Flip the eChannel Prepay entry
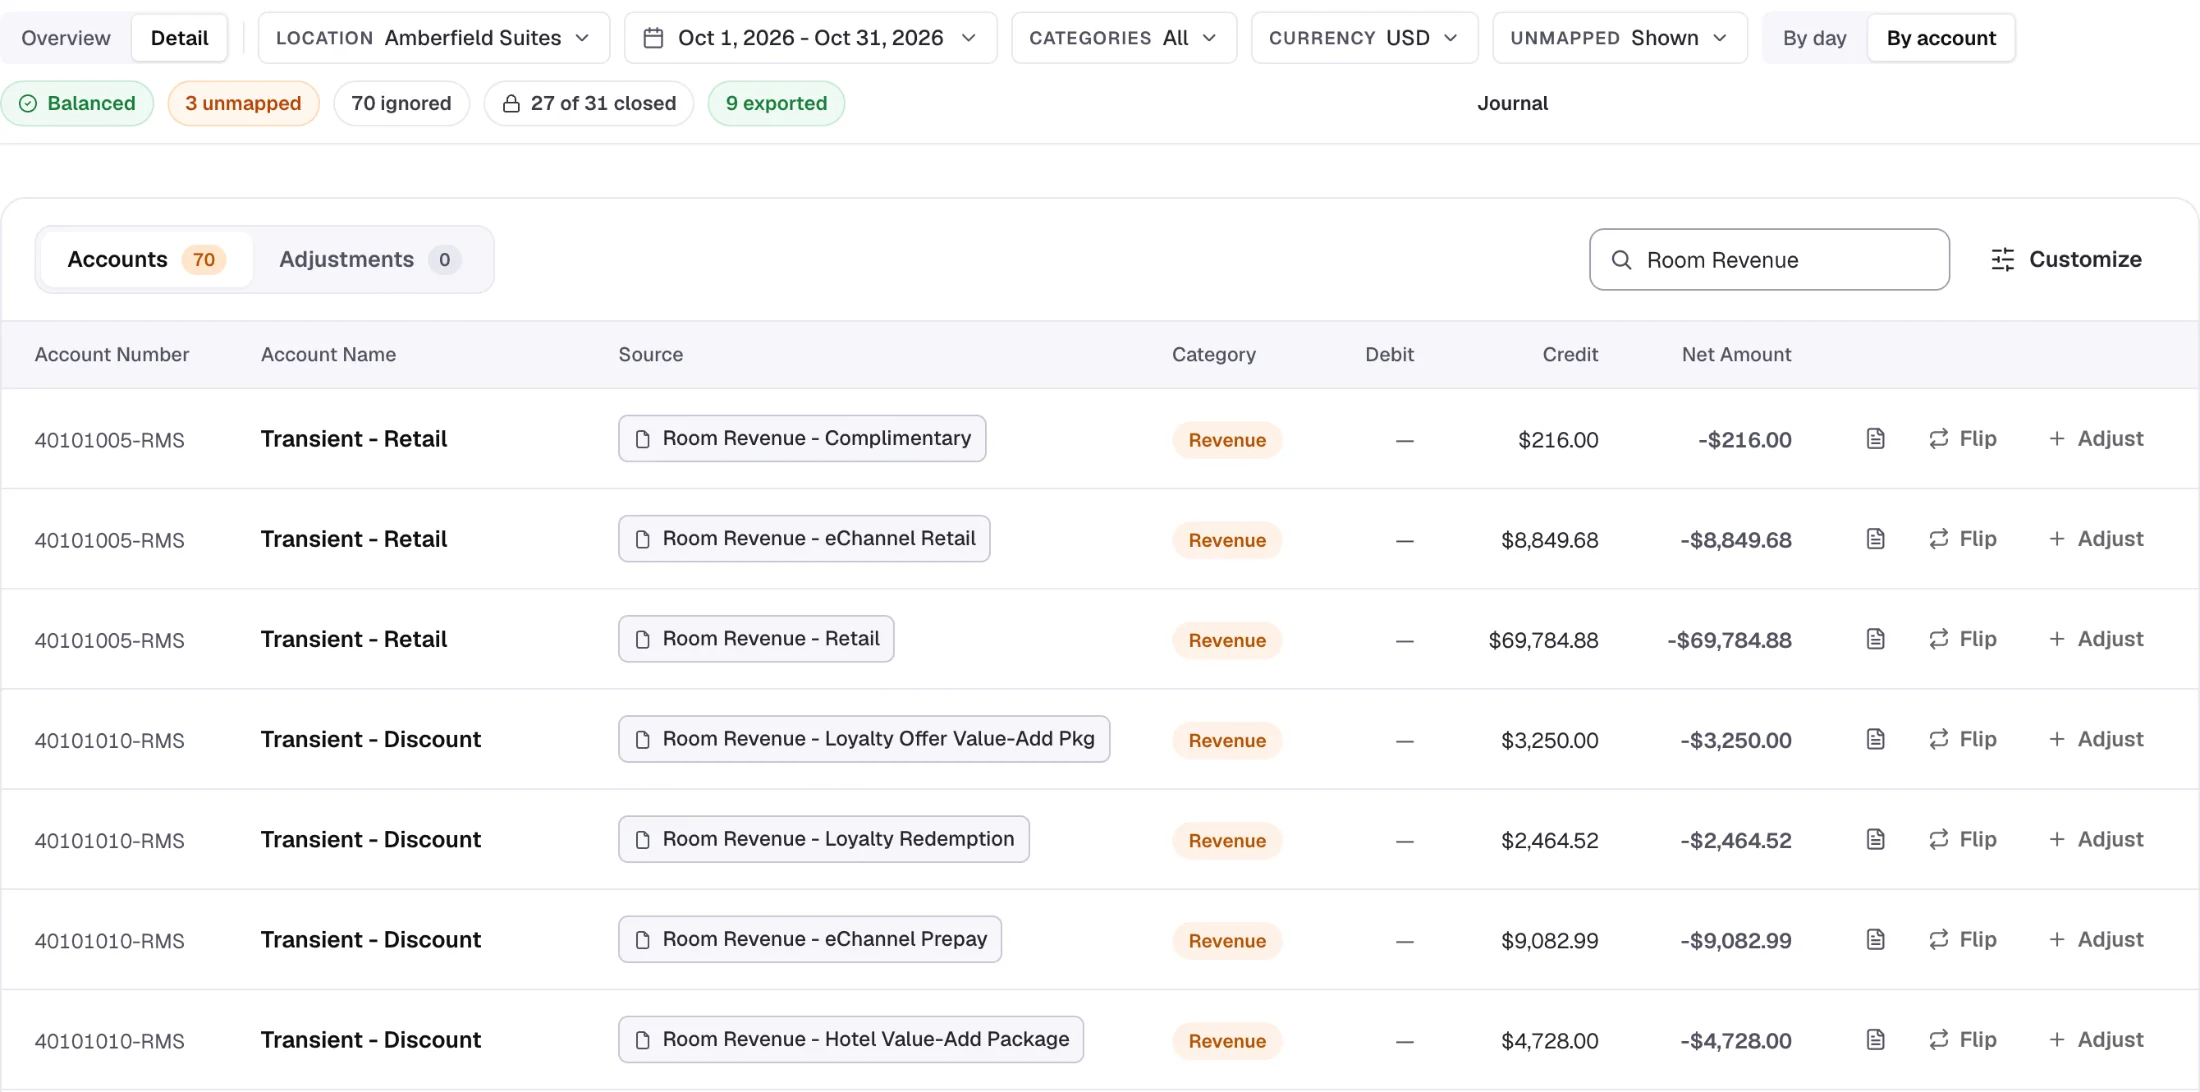This screenshot has width=2200, height=1092. (x=1962, y=939)
